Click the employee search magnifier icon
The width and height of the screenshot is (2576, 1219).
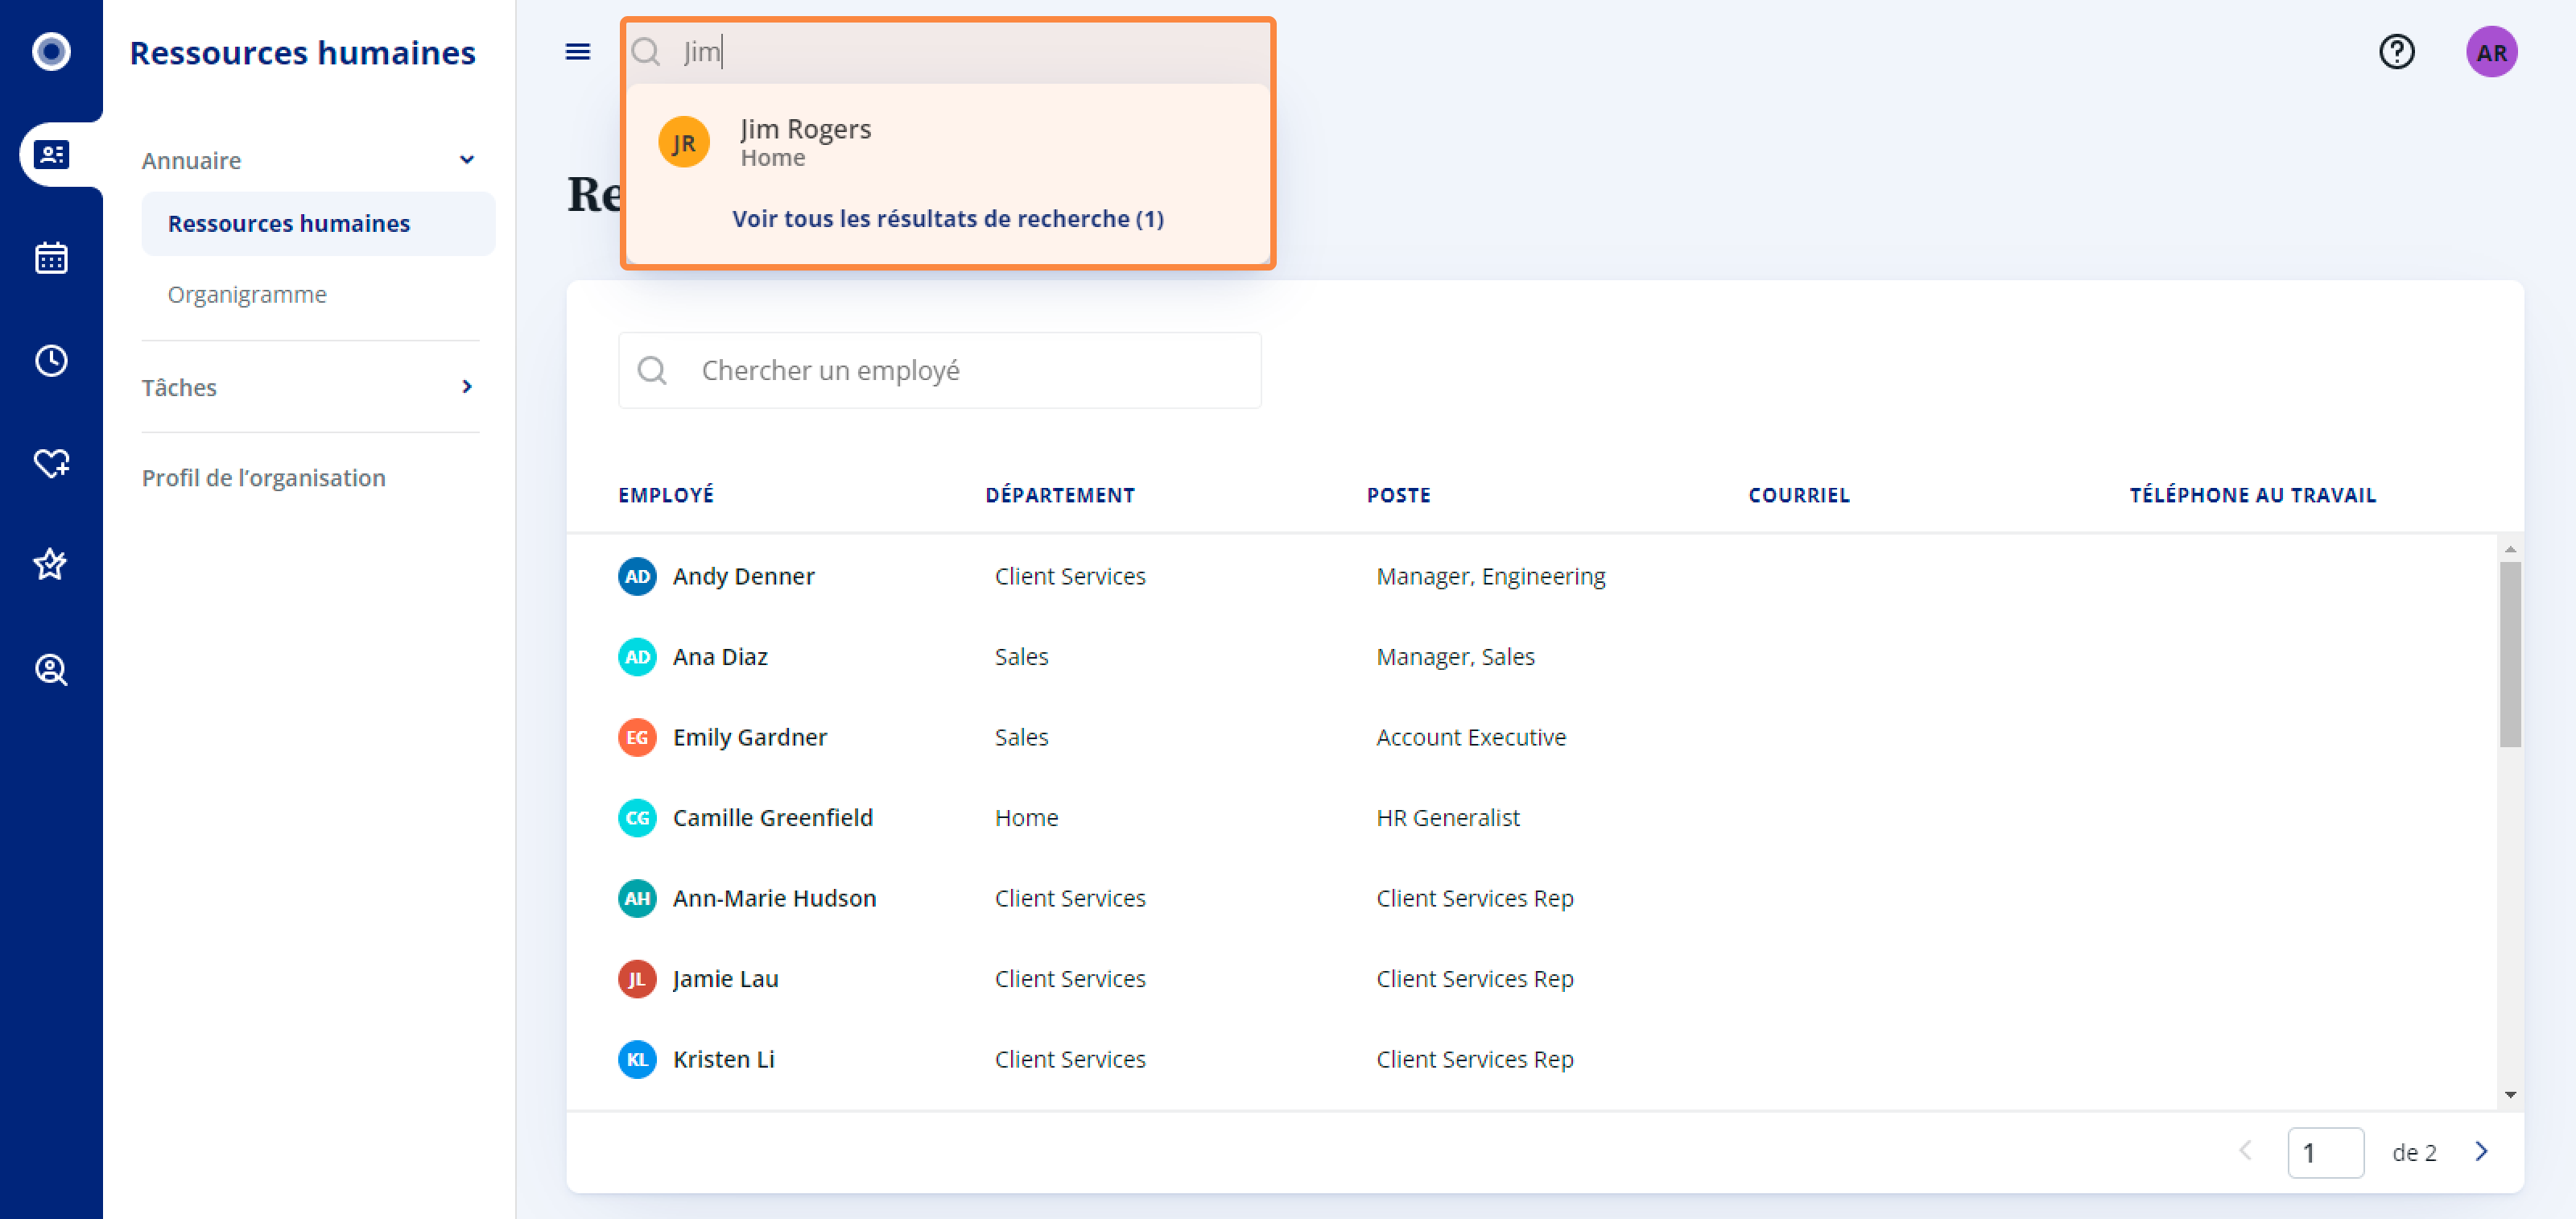click(x=652, y=370)
